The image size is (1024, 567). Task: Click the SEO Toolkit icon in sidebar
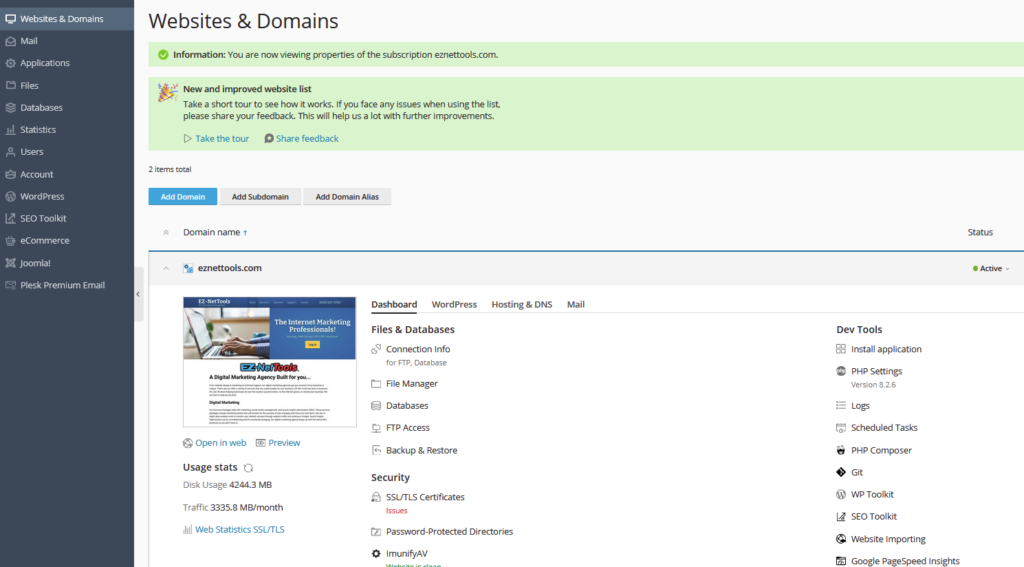point(10,219)
